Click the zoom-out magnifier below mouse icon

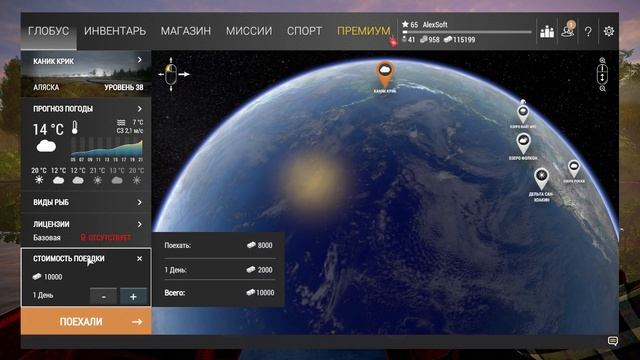coord(602,88)
